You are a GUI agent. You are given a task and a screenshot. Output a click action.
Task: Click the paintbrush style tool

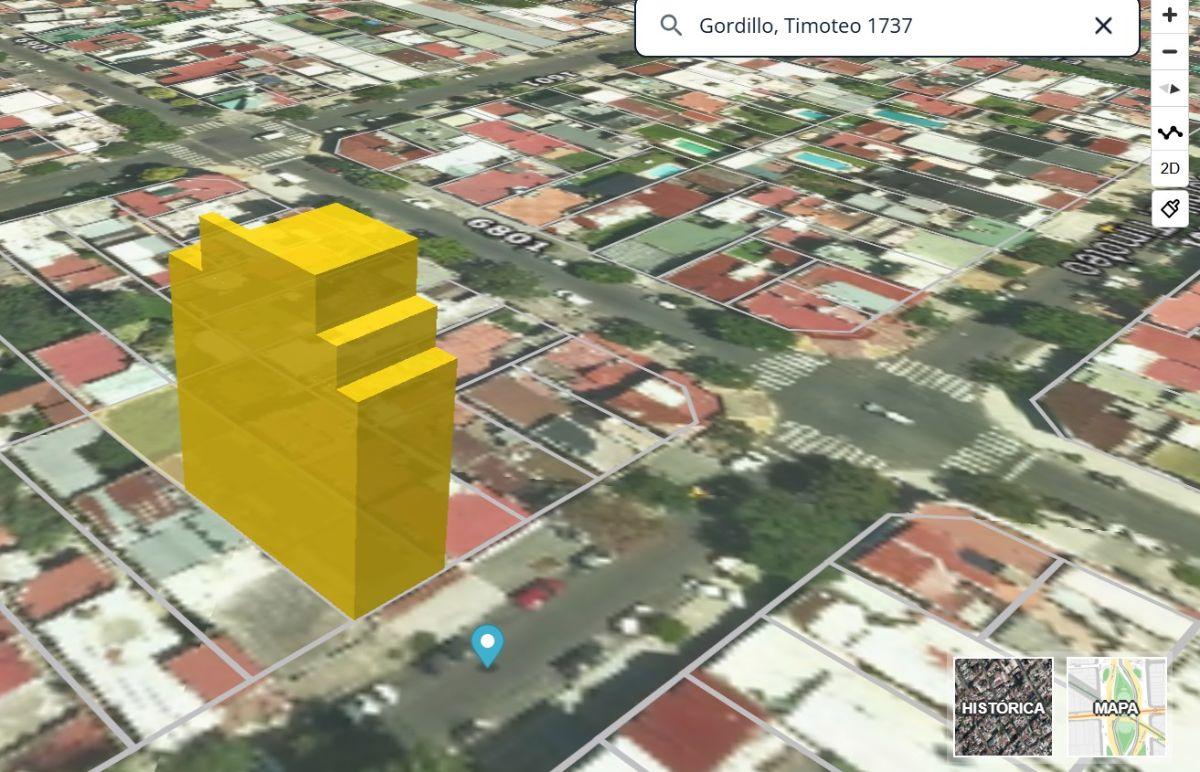point(1170,209)
